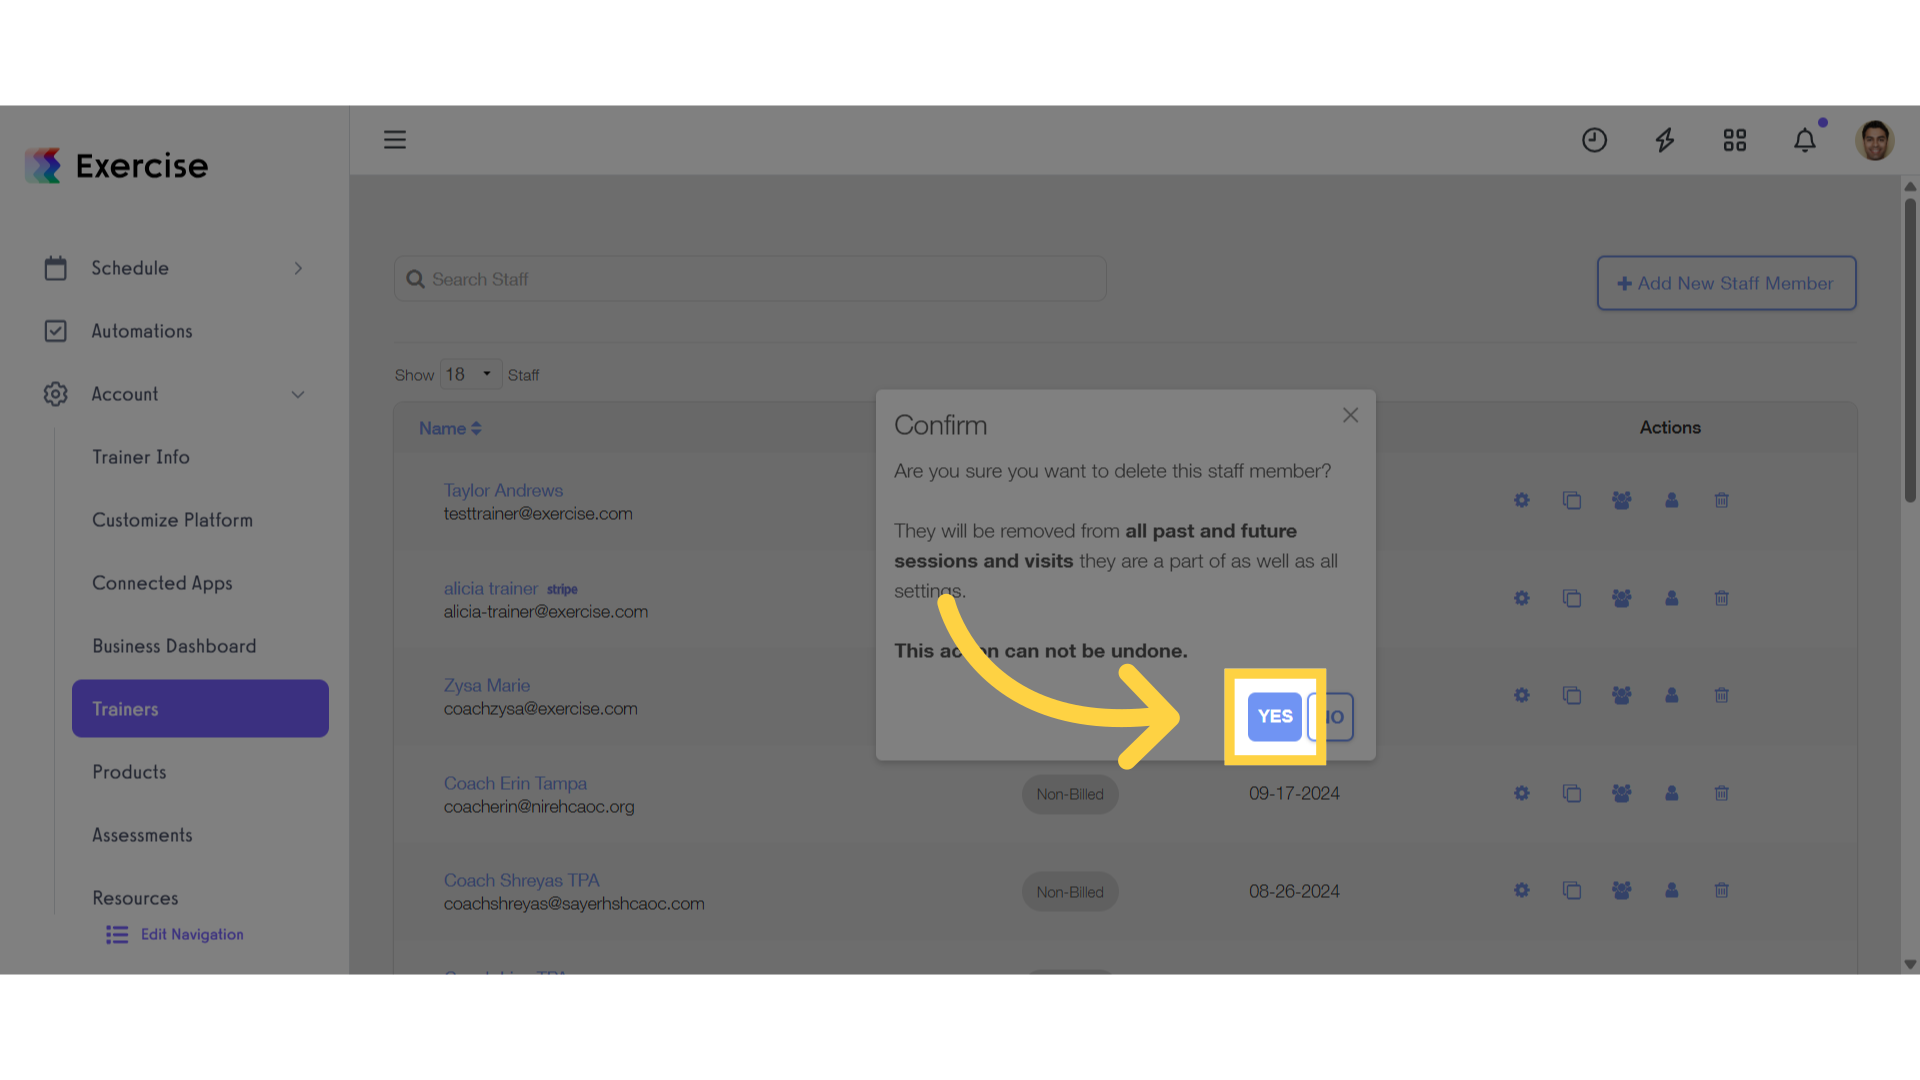
Task: Click the lightning bolt quick actions icon
Action: [1665, 140]
